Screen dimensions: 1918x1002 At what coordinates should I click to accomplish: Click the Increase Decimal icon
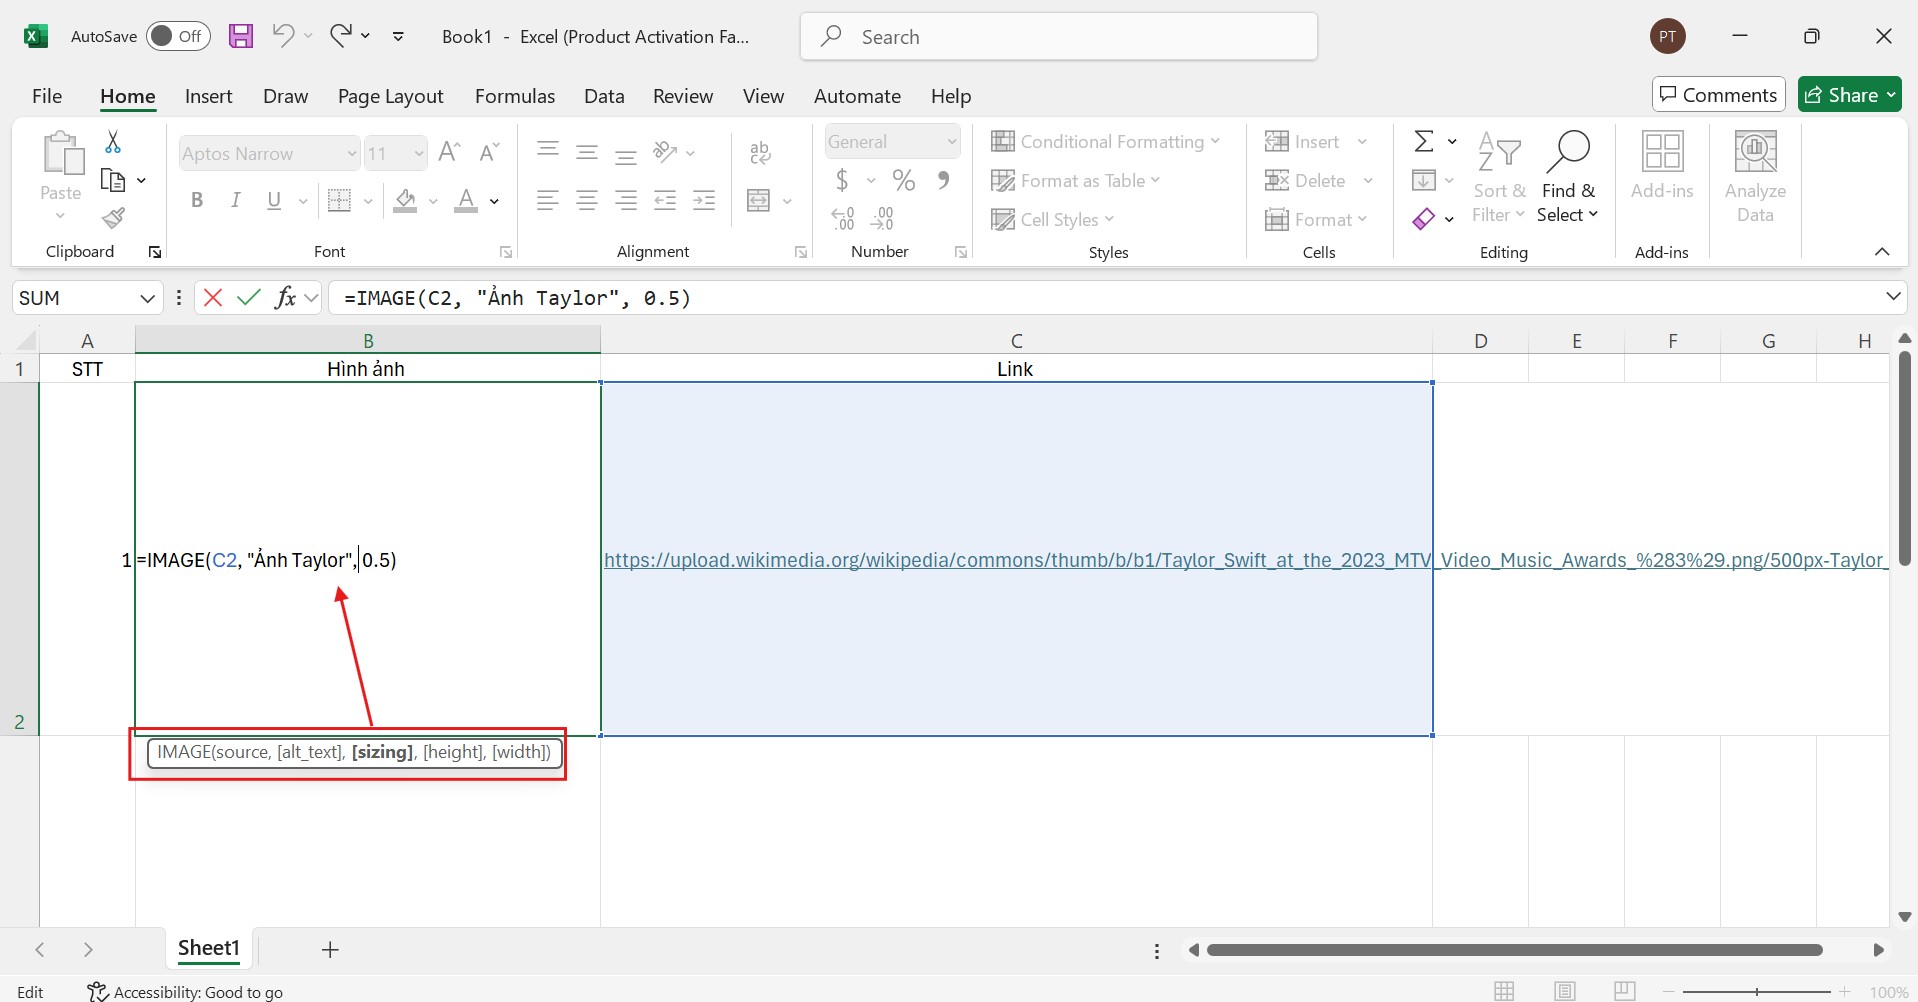tap(843, 218)
